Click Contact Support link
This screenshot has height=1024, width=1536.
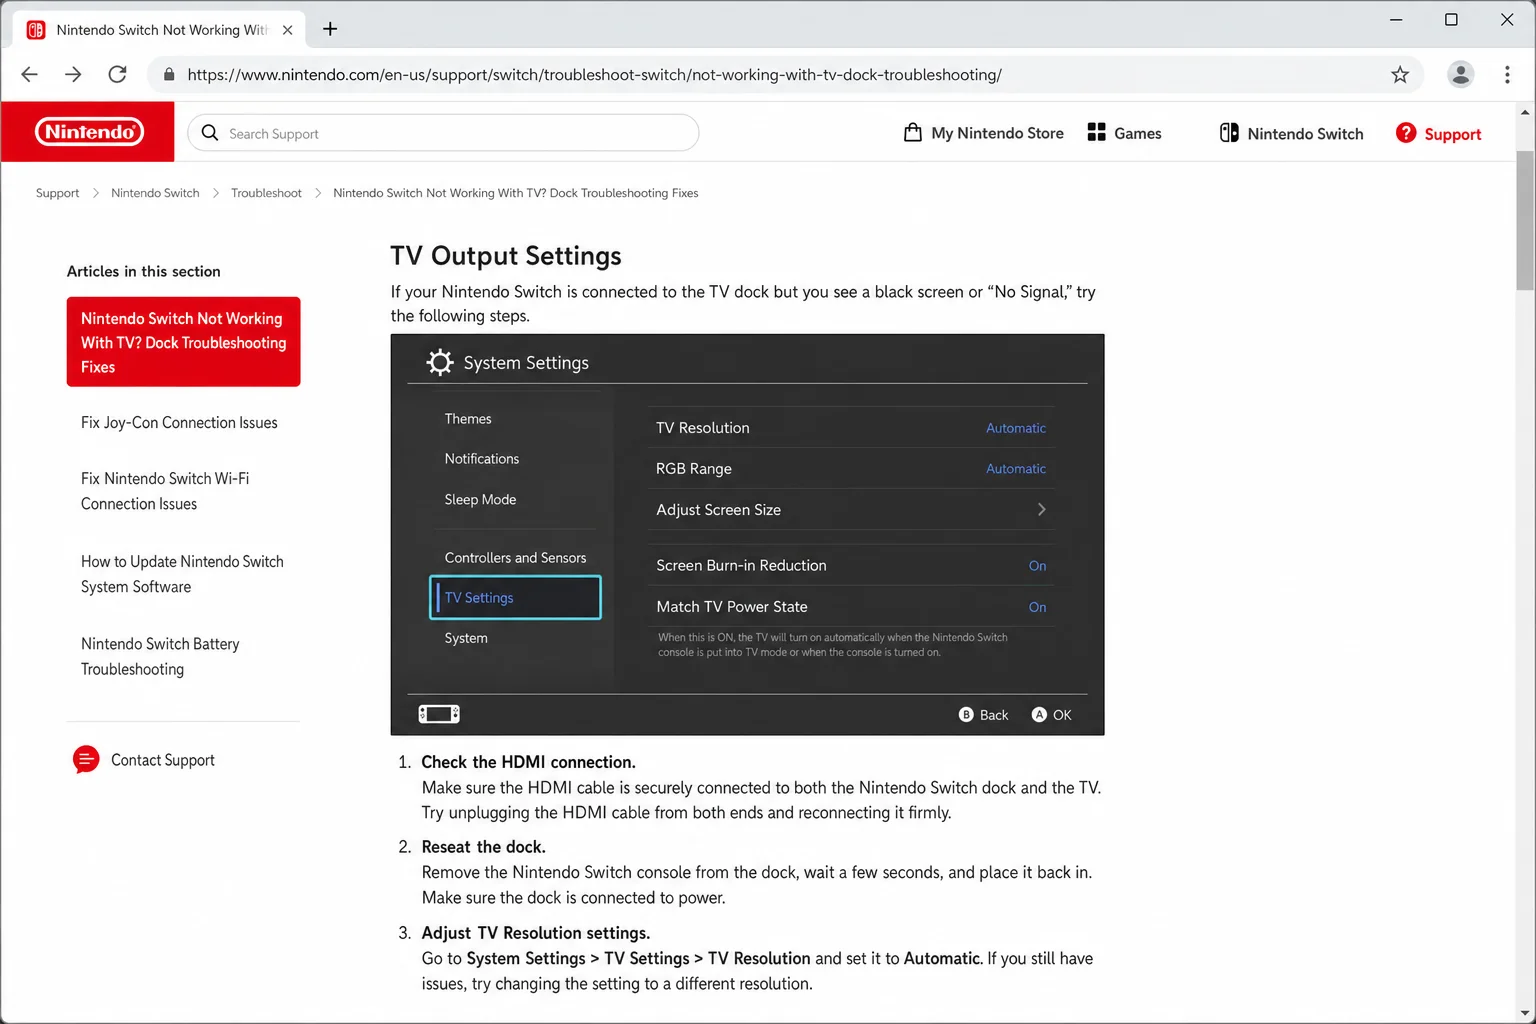point(163,760)
